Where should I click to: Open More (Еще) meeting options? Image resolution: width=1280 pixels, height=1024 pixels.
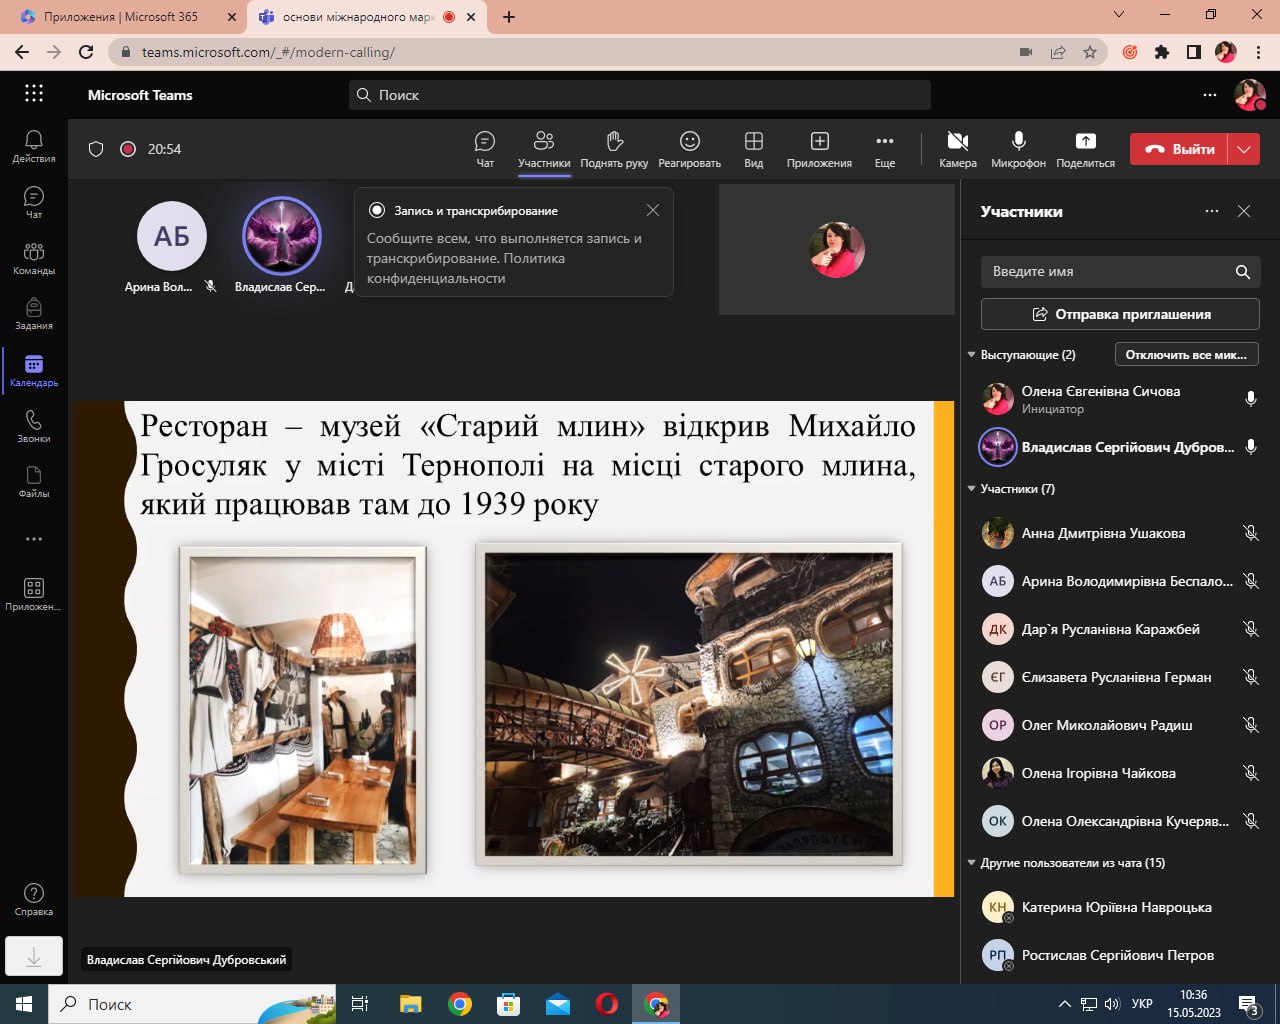point(885,149)
